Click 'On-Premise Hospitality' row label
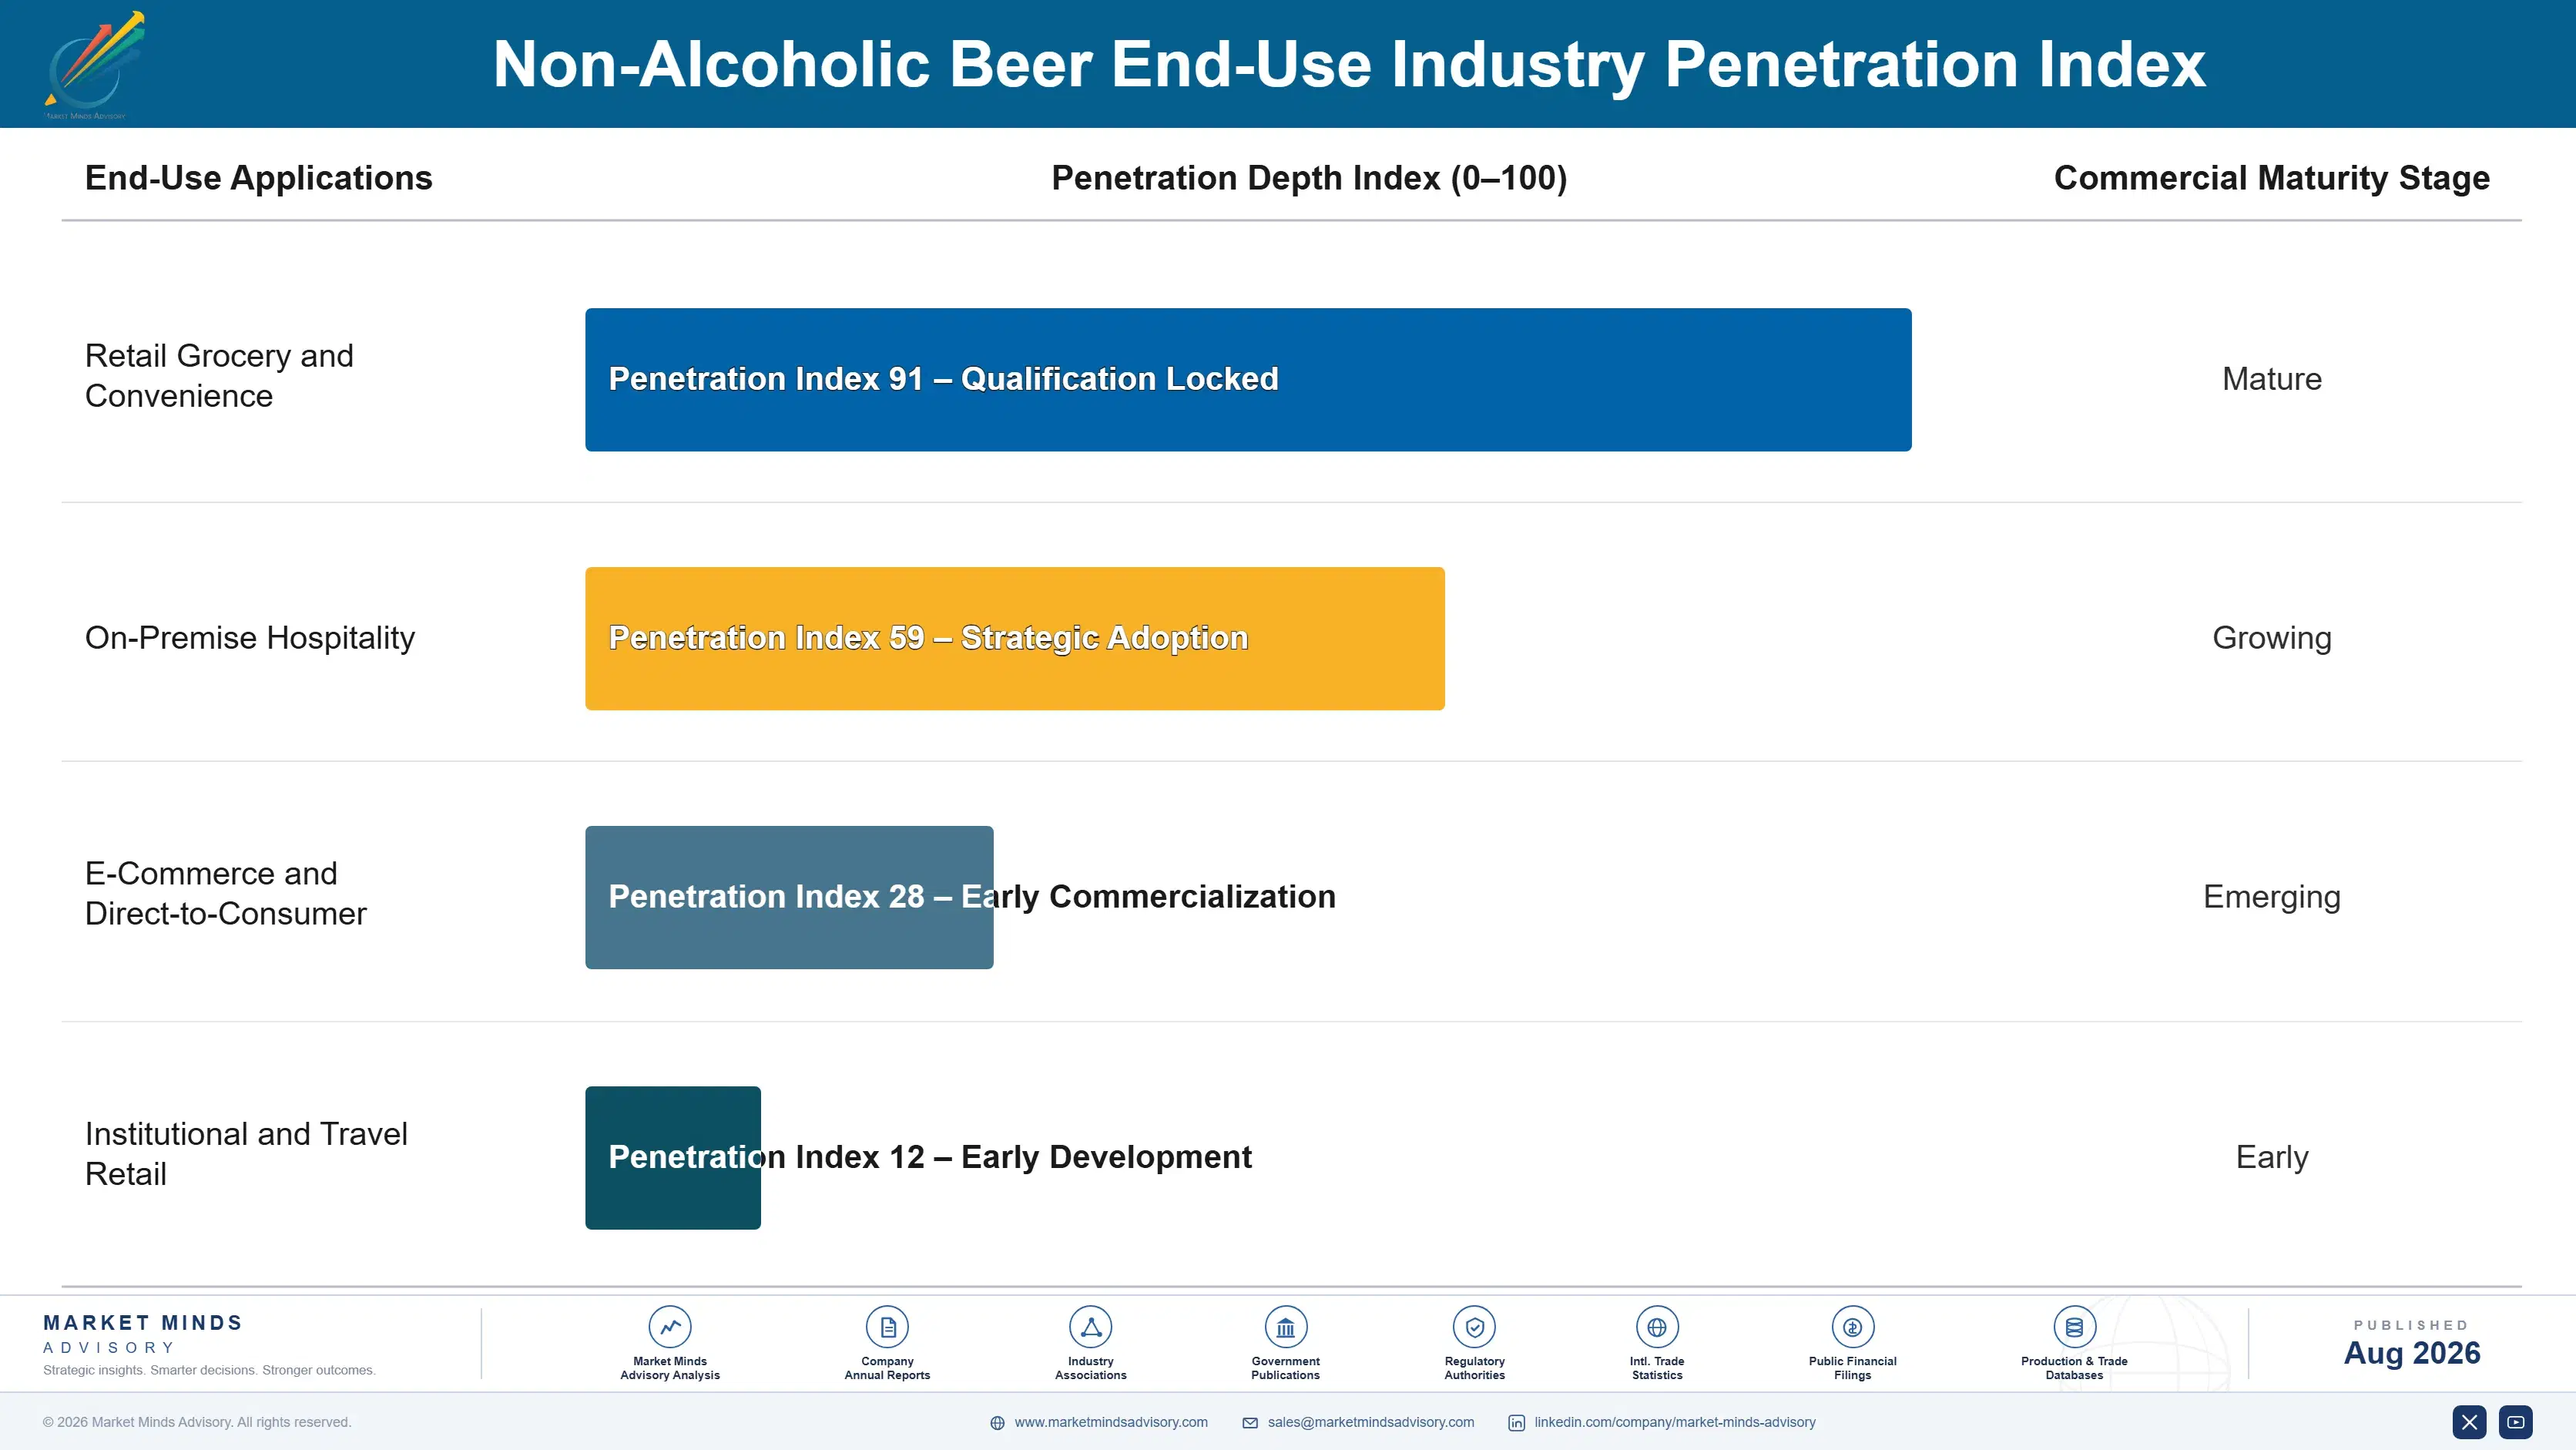 click(250, 638)
